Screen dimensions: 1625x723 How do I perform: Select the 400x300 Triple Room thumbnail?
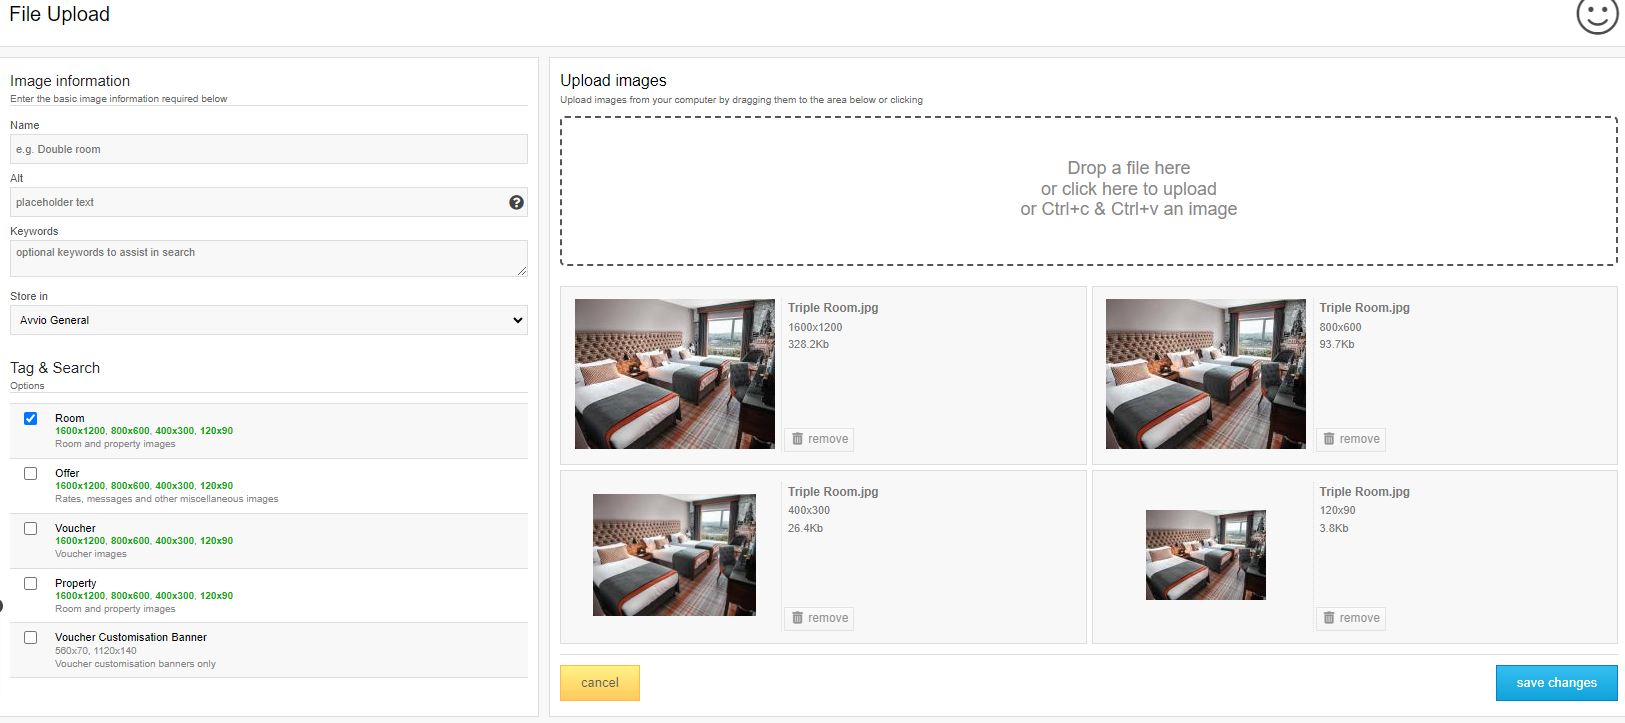(674, 555)
